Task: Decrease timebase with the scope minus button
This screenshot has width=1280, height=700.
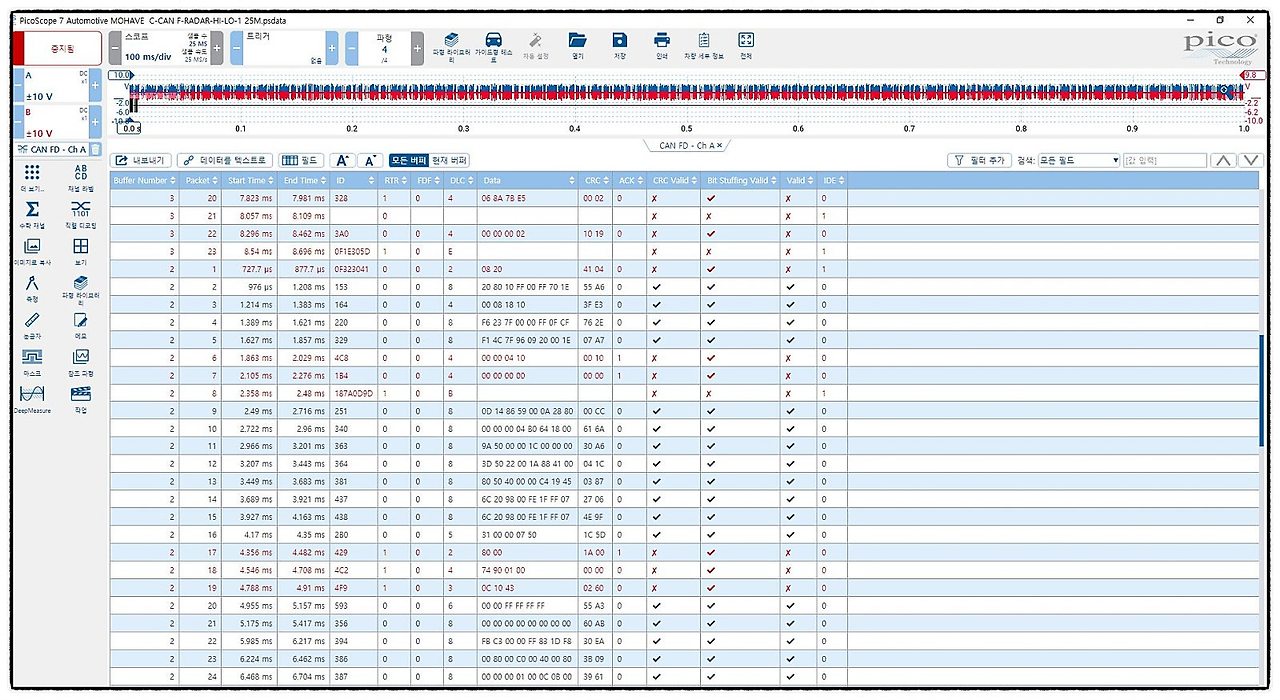Action: [115, 47]
